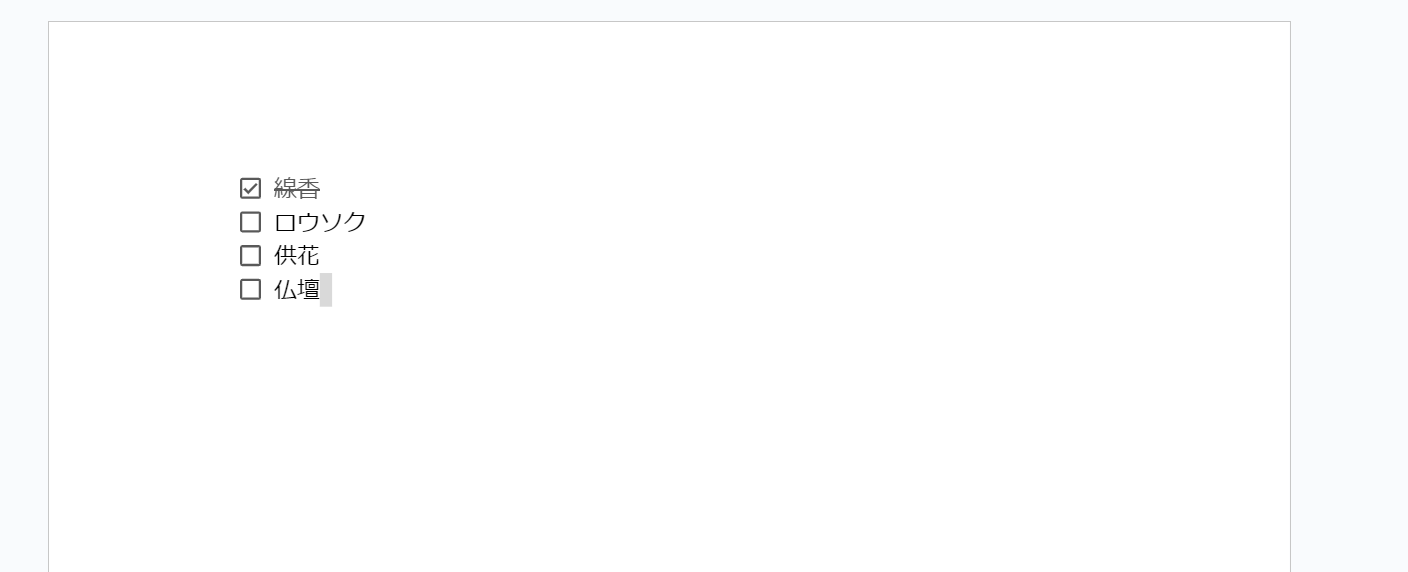Viewport: 1408px width, 572px height.
Task: Click the 香 character in the crossed-out item
Action: coord(309,188)
